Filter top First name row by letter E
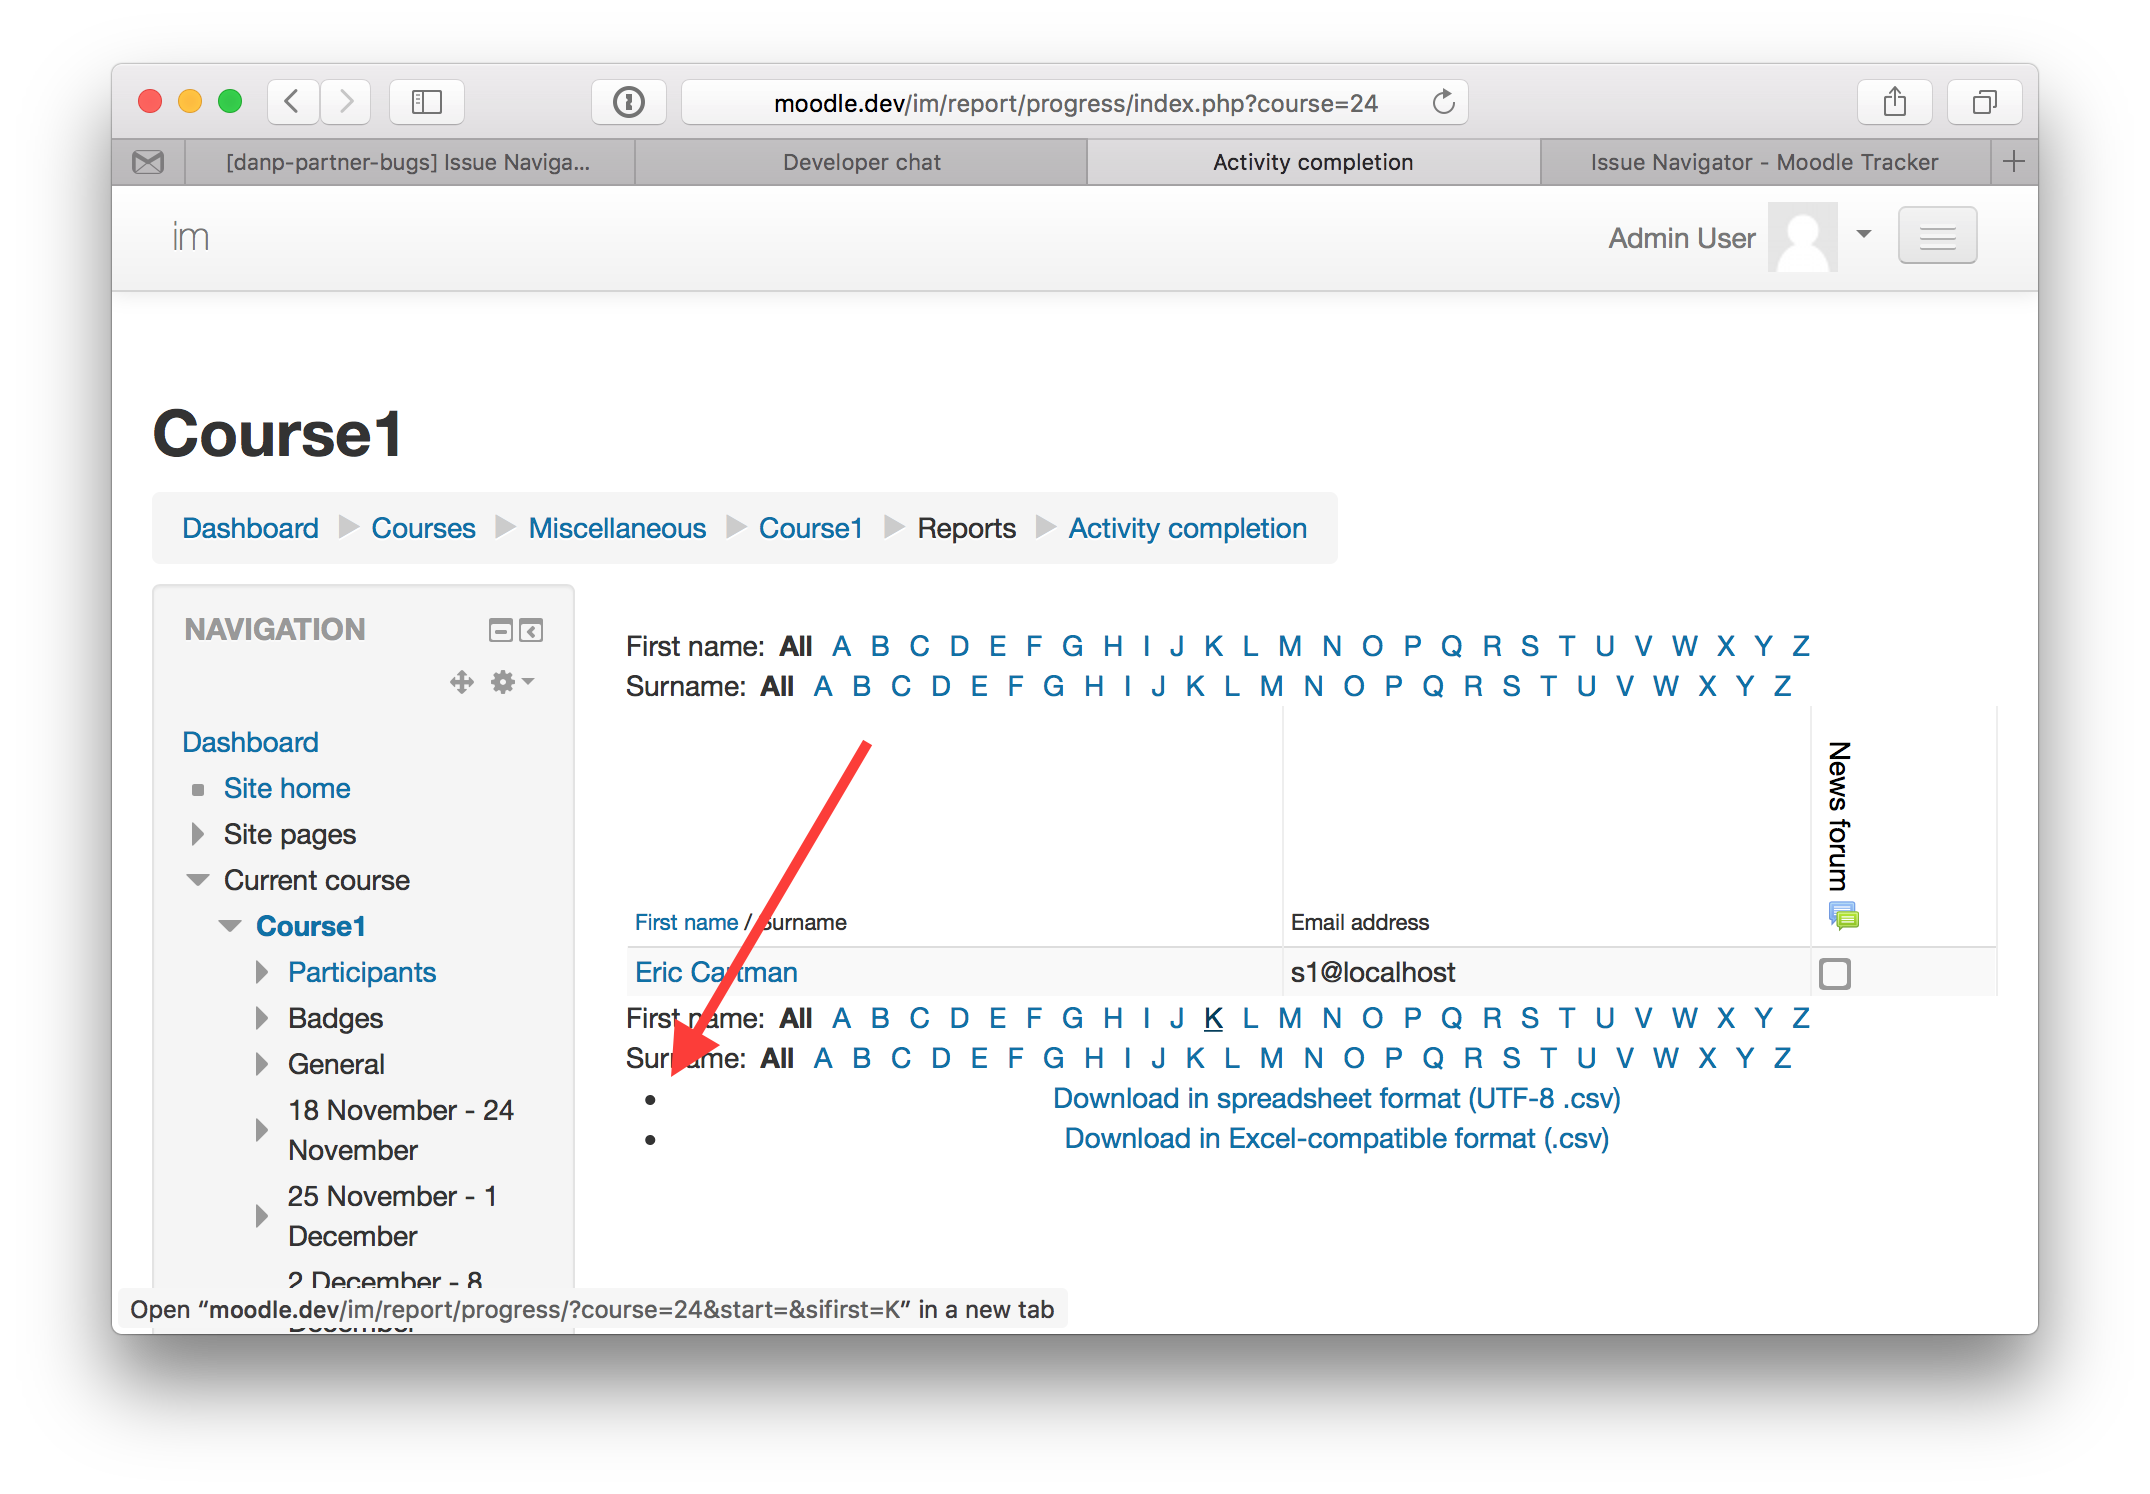 click(997, 646)
